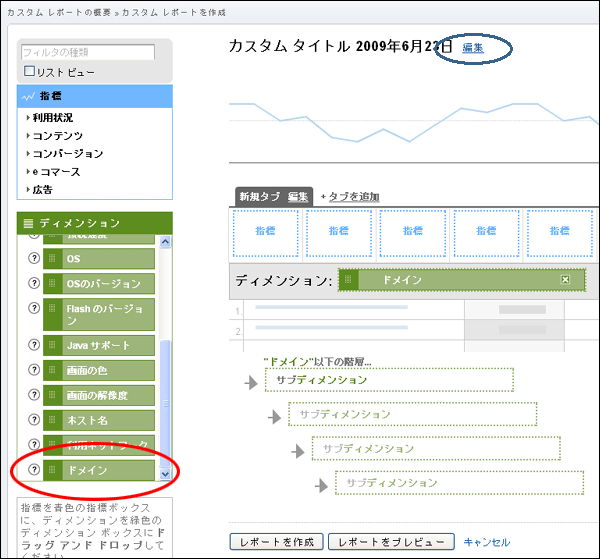Click the キャンセル link

[487, 542]
